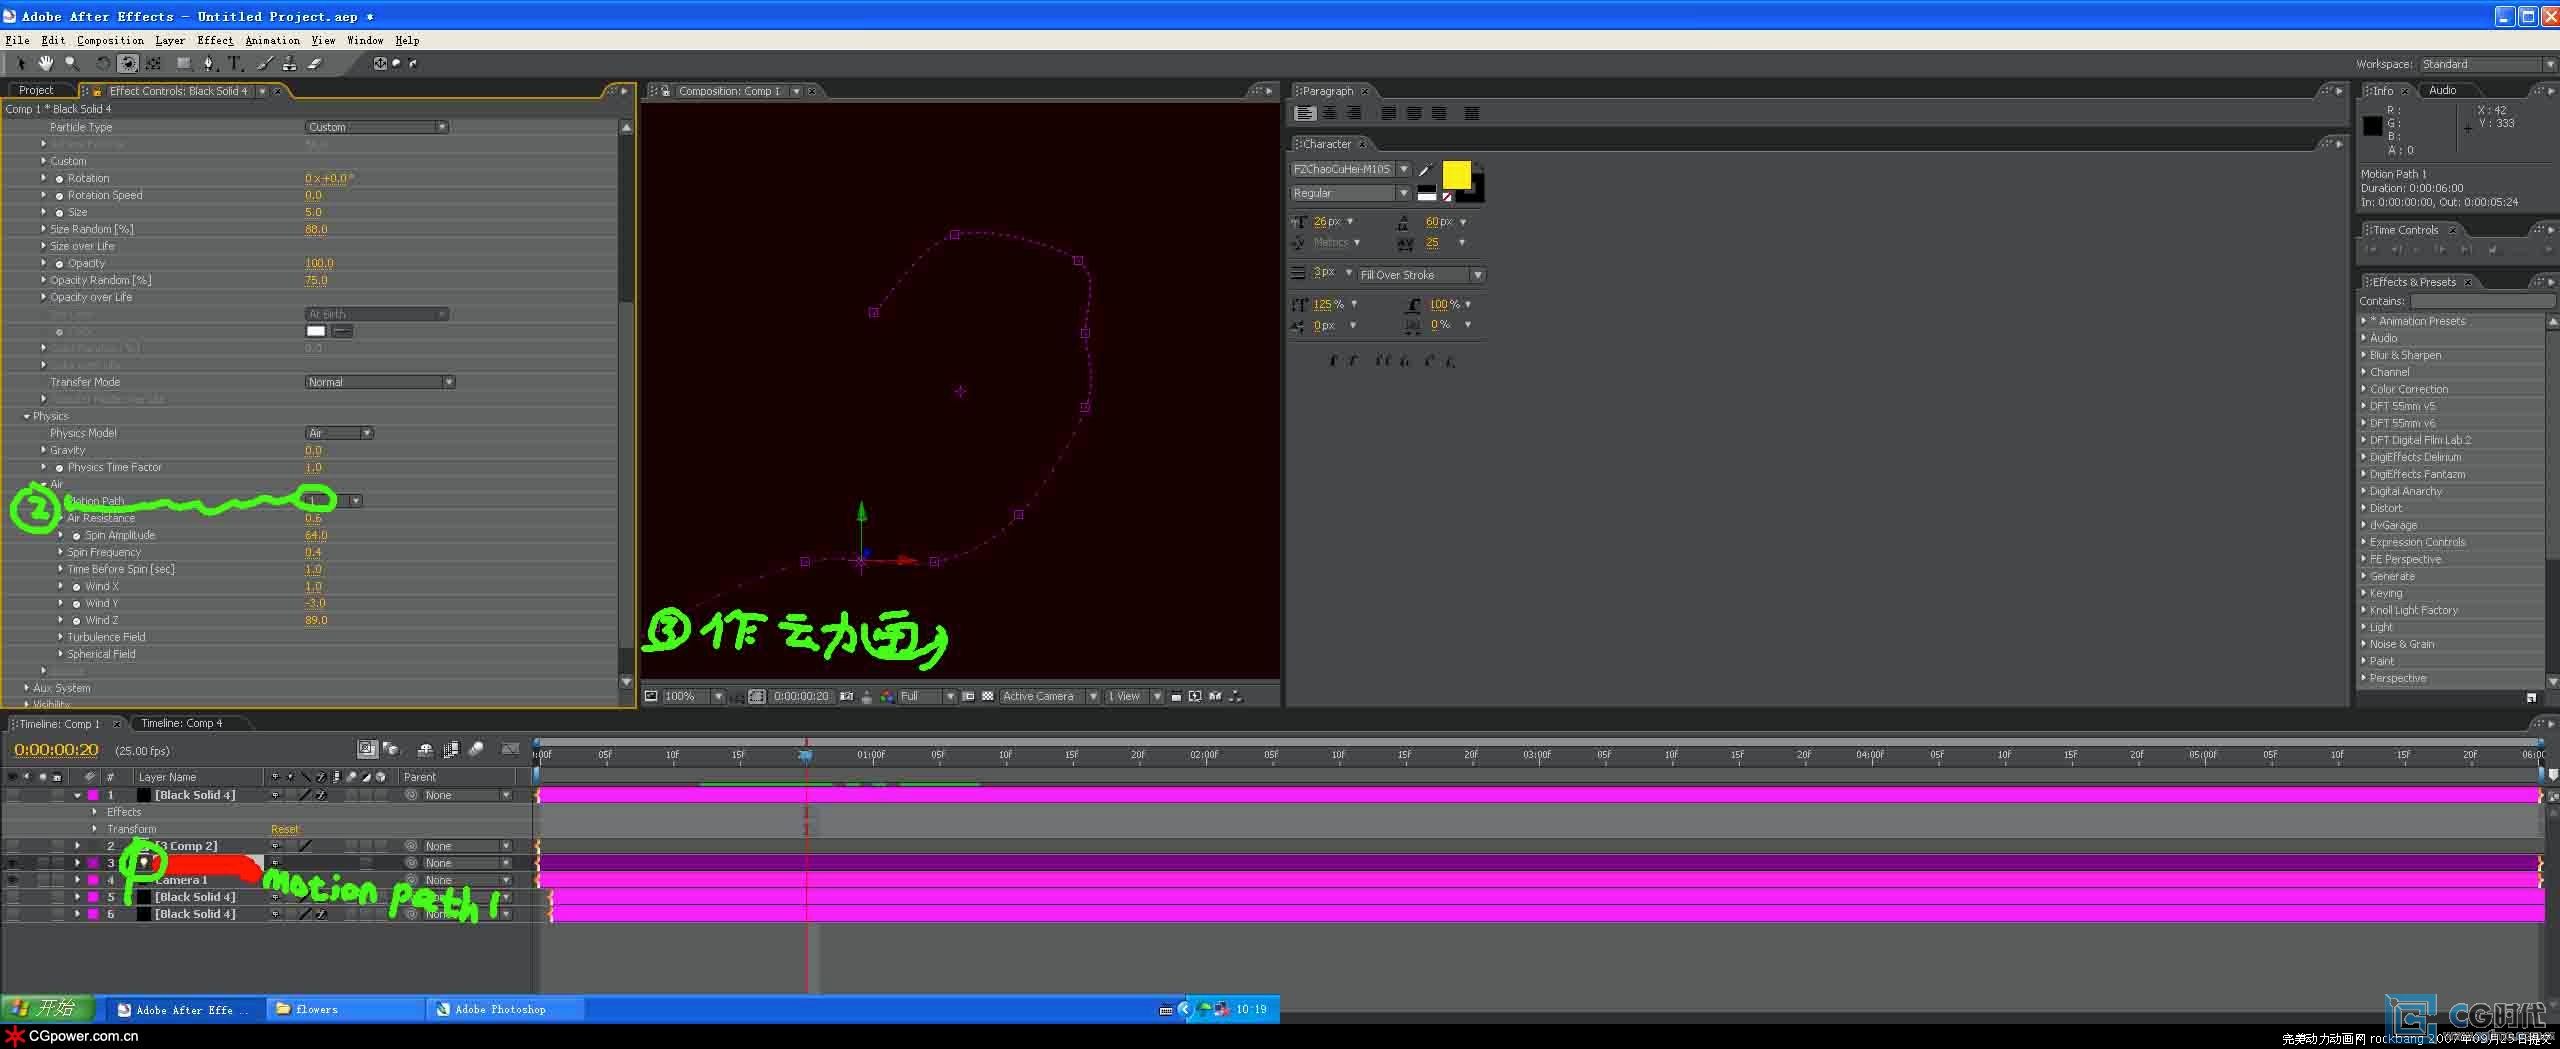Select the Selection arrow tool

[x=20, y=63]
